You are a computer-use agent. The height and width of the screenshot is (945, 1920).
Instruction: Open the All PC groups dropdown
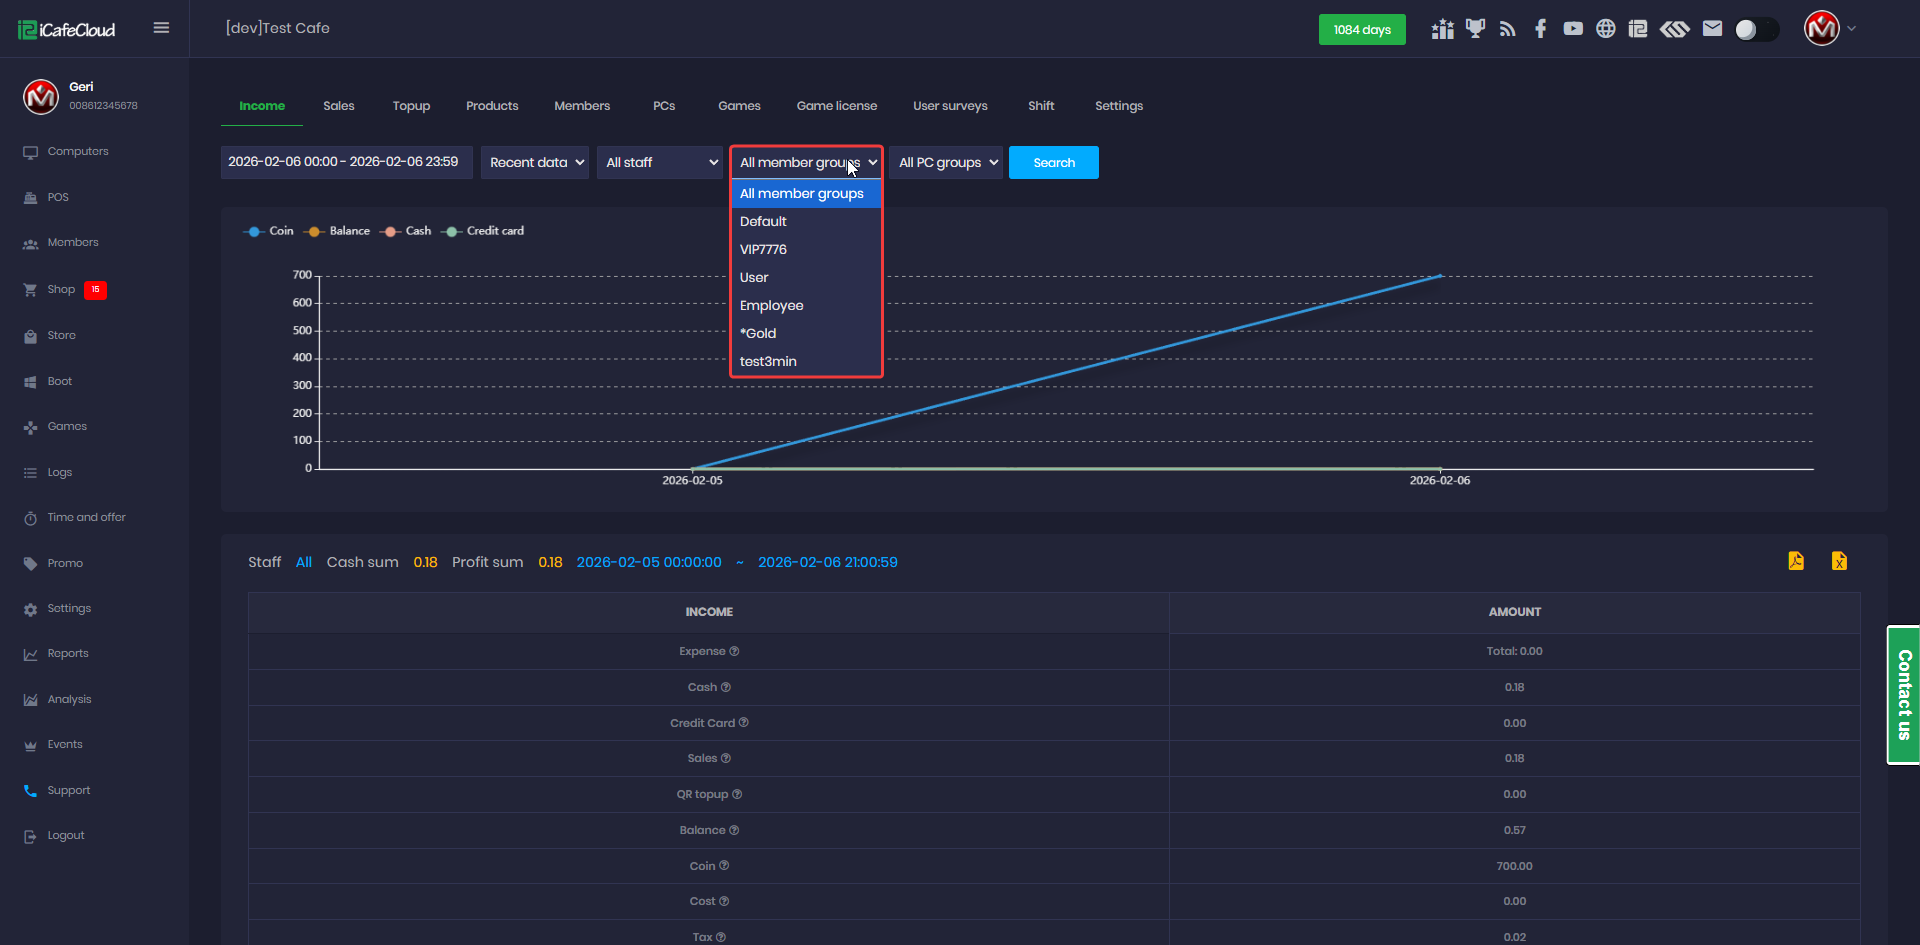[x=946, y=163]
